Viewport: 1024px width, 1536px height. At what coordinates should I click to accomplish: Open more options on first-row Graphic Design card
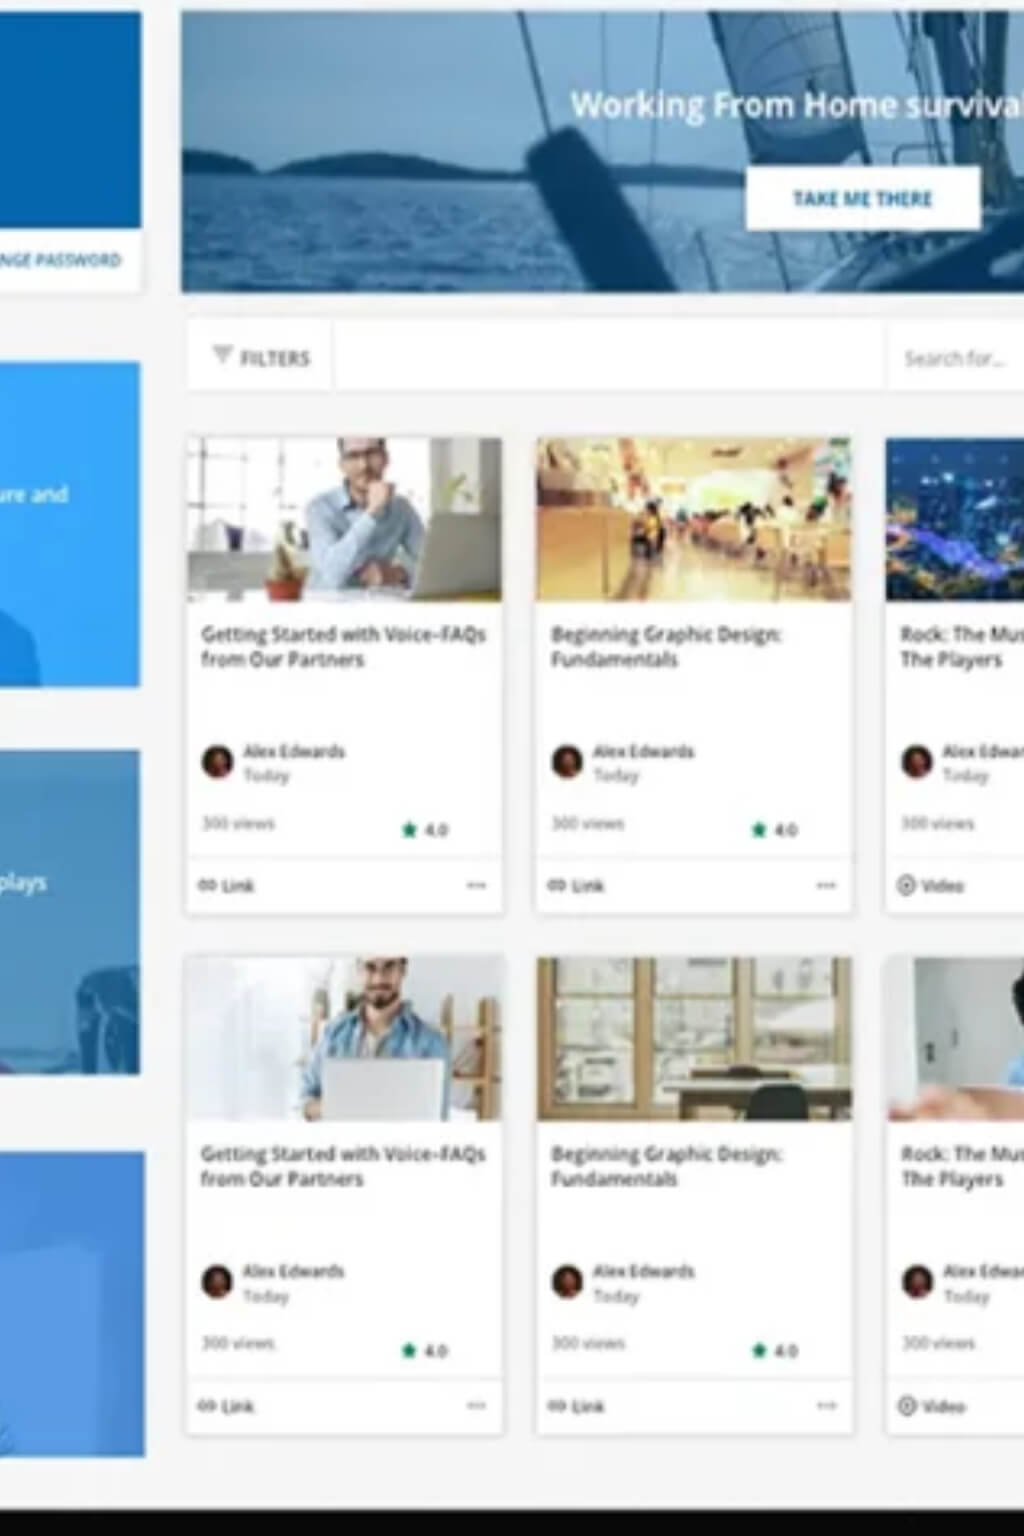point(826,885)
